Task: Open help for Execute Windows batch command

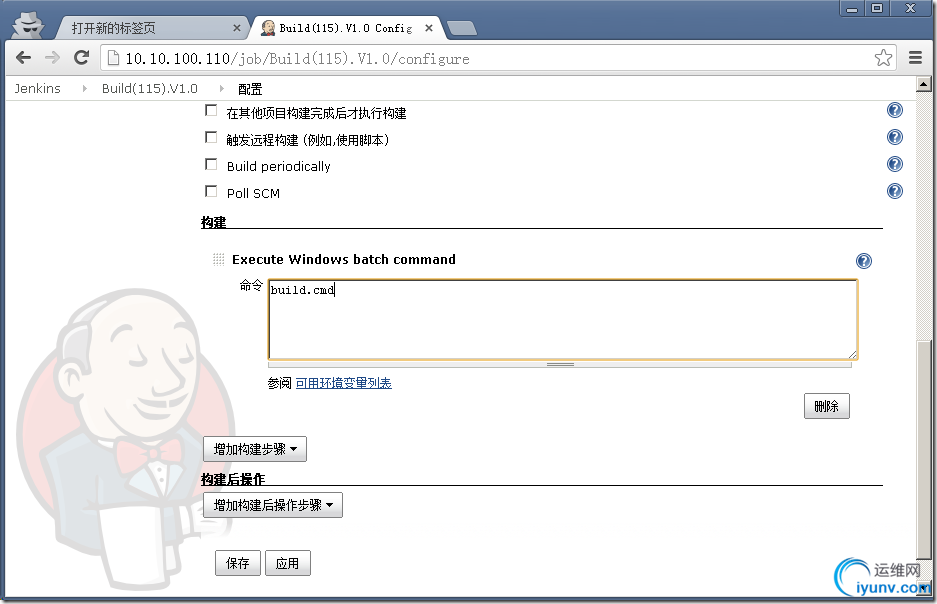Action: tap(863, 261)
